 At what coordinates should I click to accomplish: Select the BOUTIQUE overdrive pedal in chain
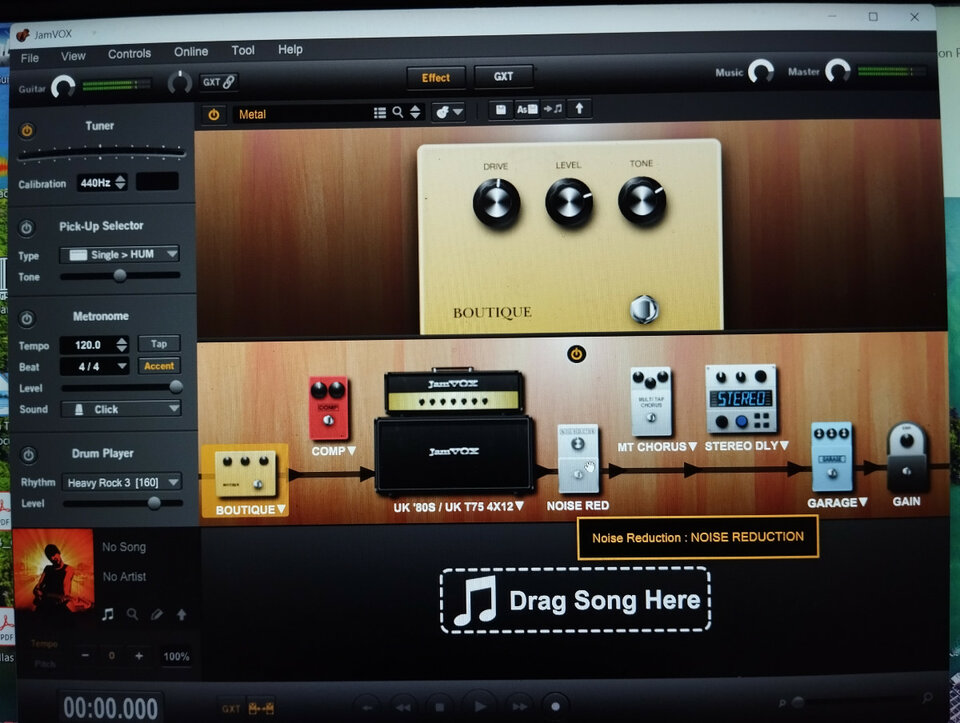[x=245, y=474]
